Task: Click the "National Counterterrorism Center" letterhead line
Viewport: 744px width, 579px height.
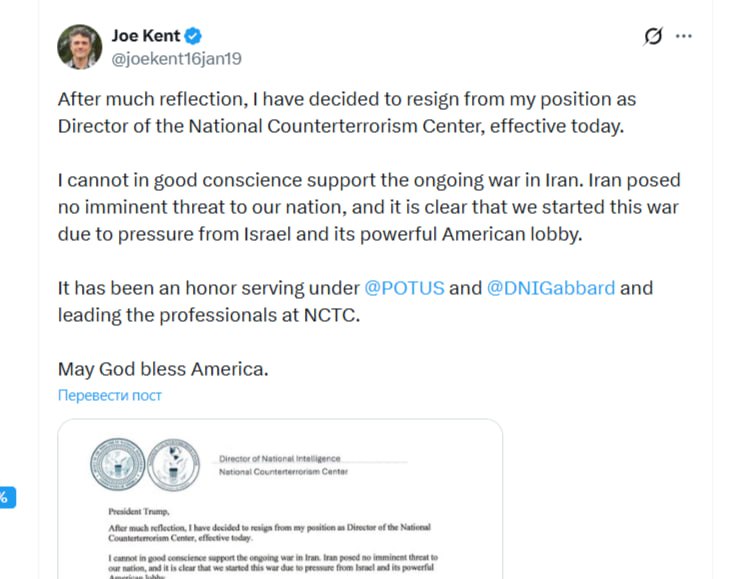Action: (x=283, y=471)
